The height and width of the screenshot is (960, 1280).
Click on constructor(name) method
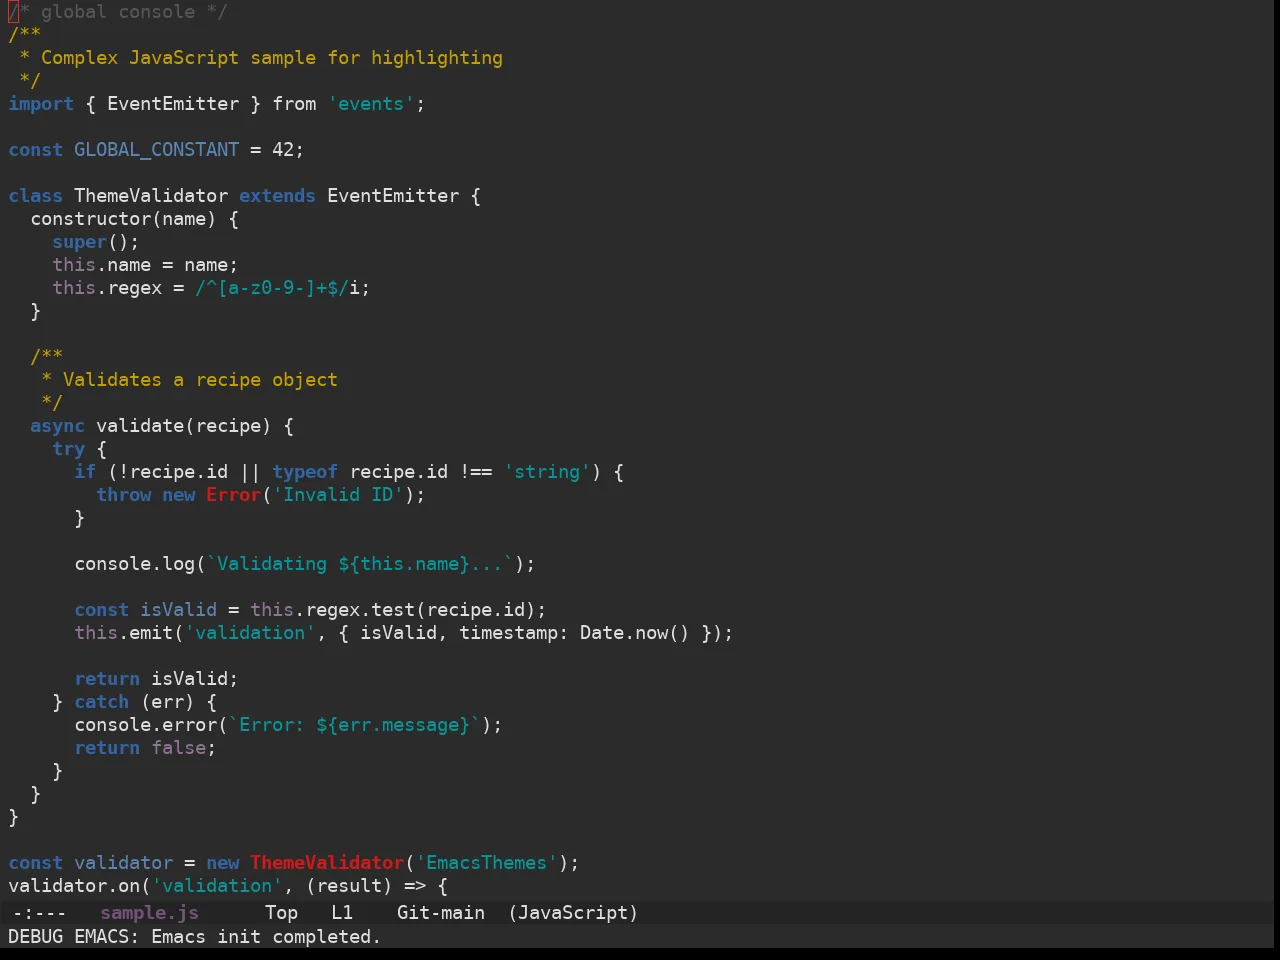[x=123, y=219]
